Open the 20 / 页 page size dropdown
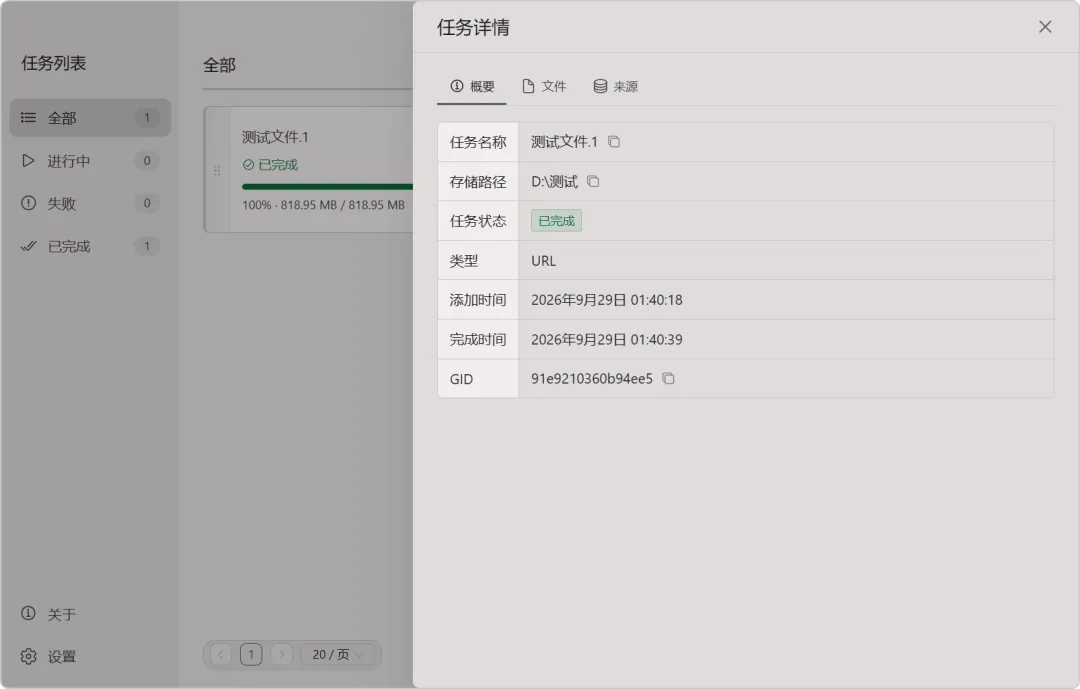The height and width of the screenshot is (689, 1080). pos(340,655)
